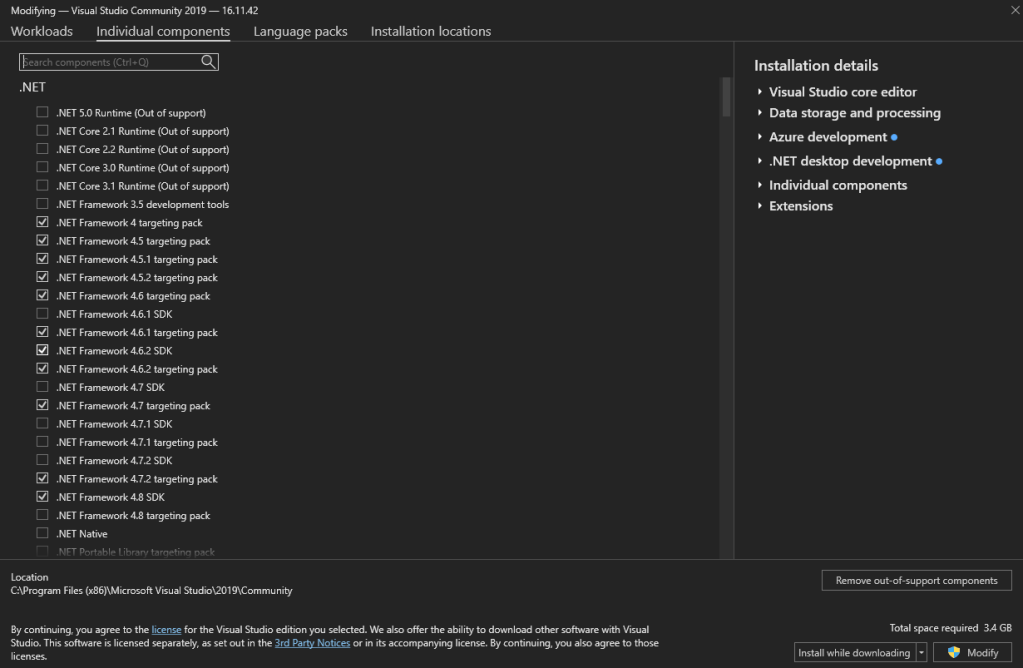Screen dimensions: 1023x668
Task: Click the search magnifier icon
Action: pyautogui.click(x=208, y=62)
